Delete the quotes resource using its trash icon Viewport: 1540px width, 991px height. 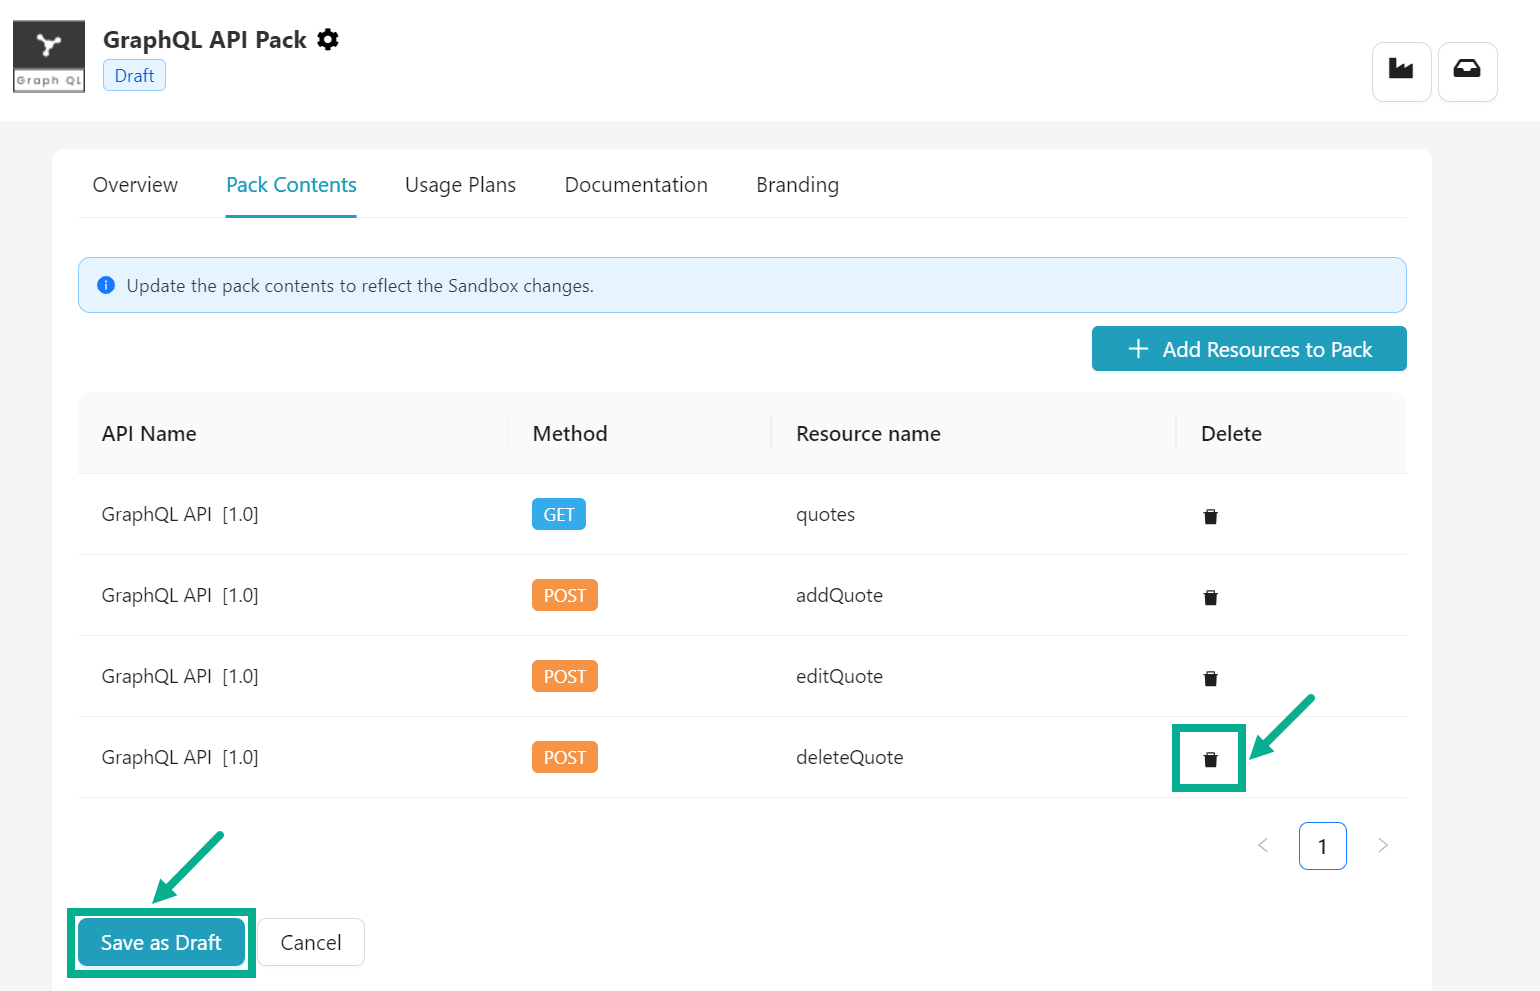click(x=1210, y=516)
